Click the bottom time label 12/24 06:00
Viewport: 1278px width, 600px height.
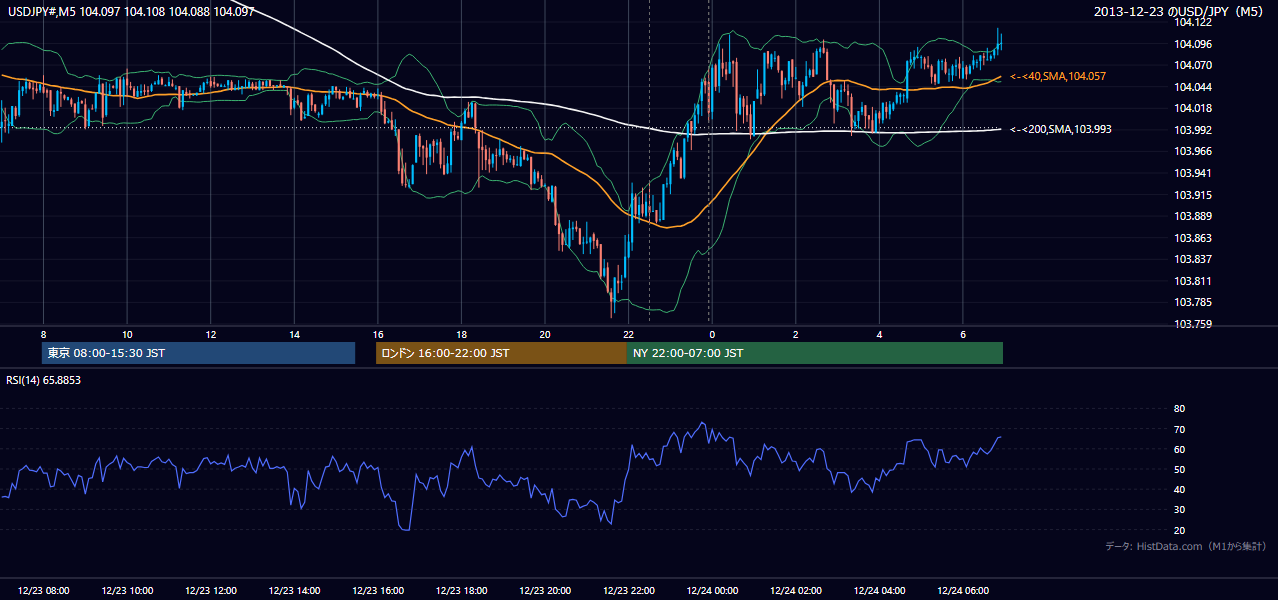tap(962, 590)
